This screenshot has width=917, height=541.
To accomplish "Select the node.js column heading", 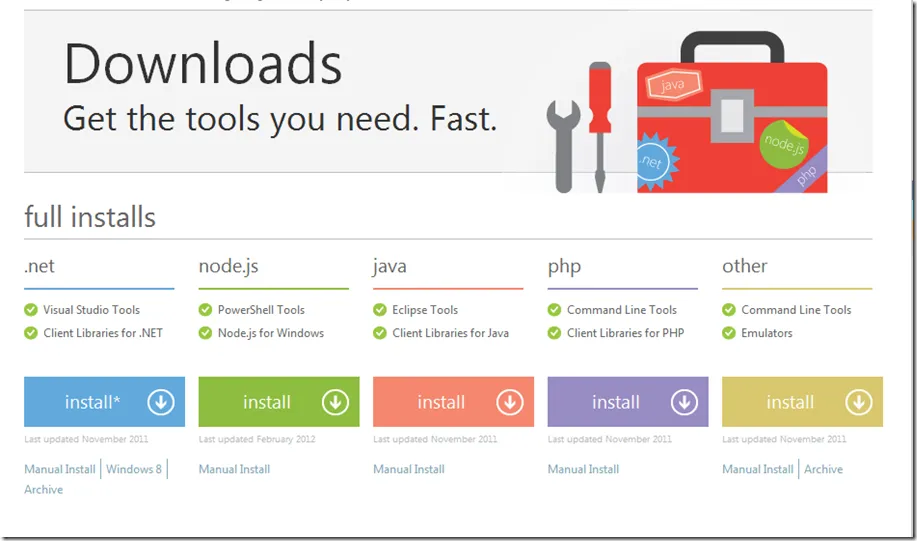I will pyautogui.click(x=229, y=267).
